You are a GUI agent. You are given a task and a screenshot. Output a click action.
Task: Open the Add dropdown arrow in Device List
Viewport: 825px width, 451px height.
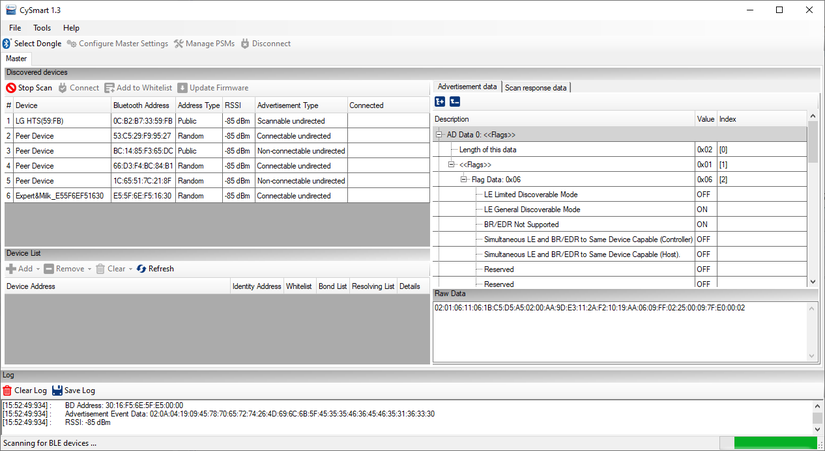[x=39, y=269]
